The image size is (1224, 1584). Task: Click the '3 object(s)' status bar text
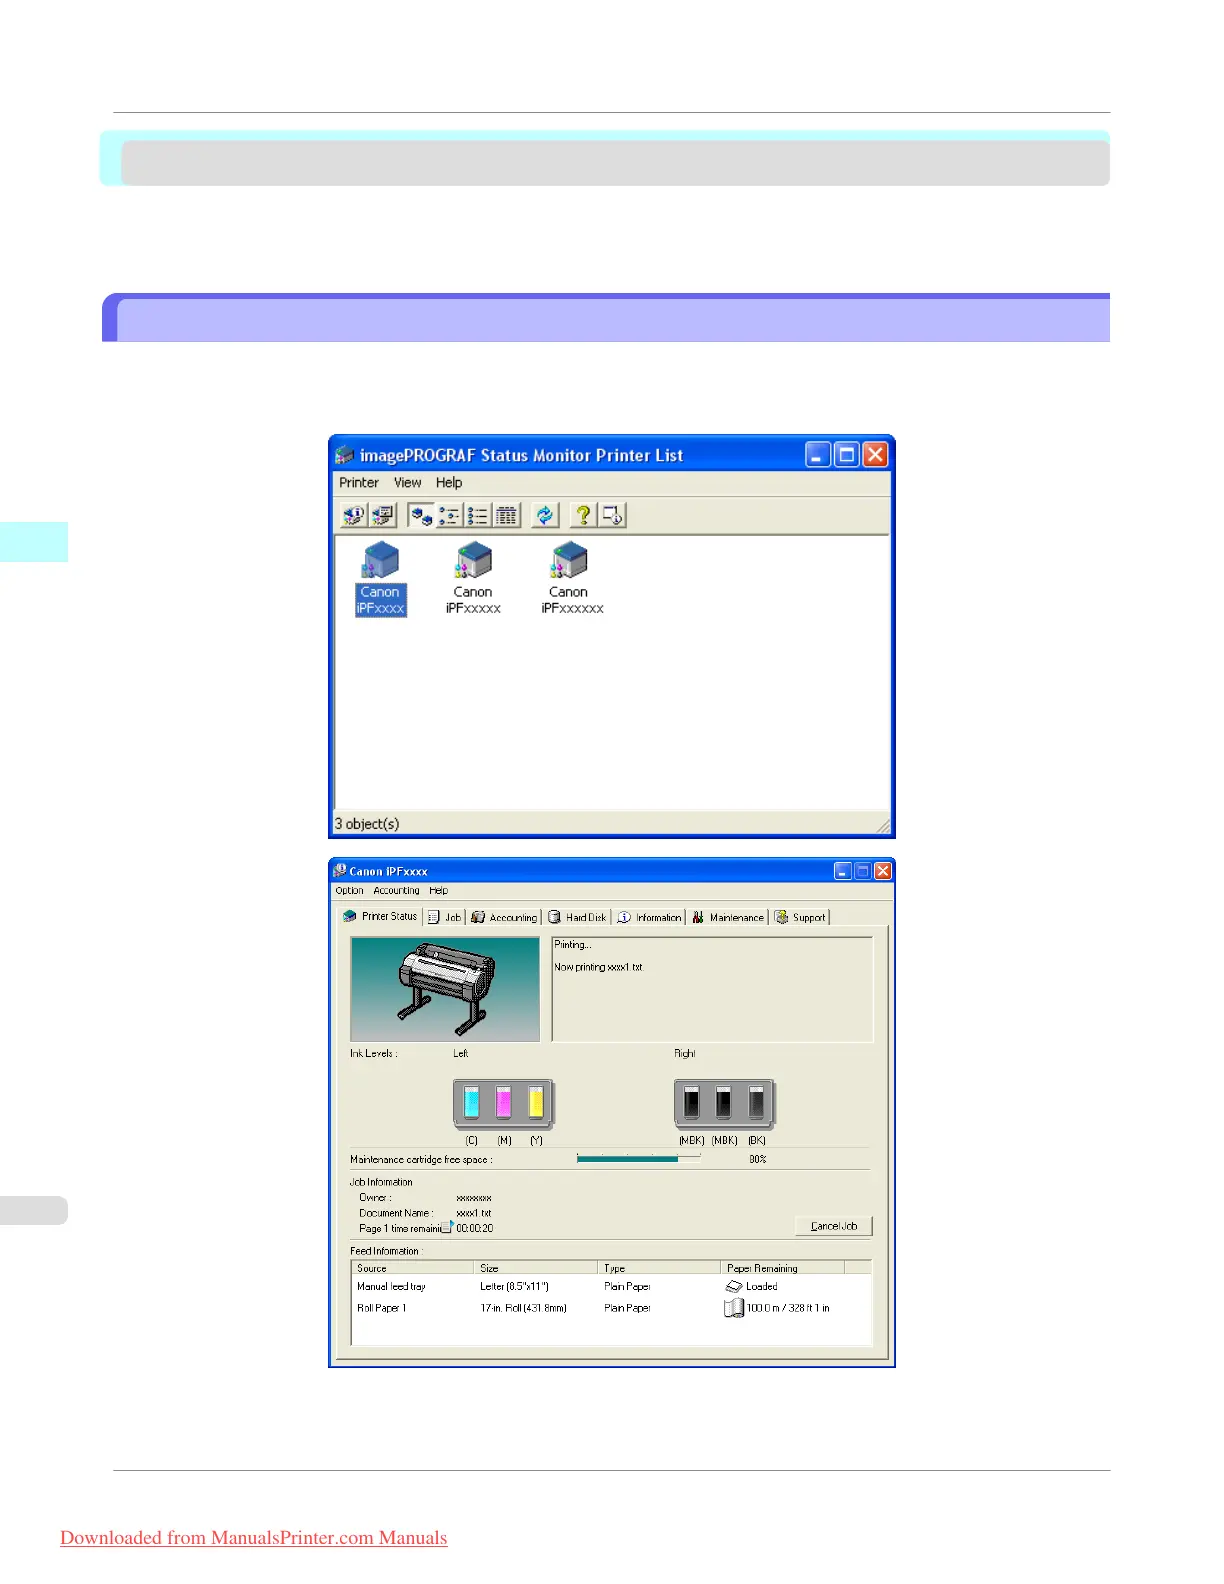(x=367, y=824)
